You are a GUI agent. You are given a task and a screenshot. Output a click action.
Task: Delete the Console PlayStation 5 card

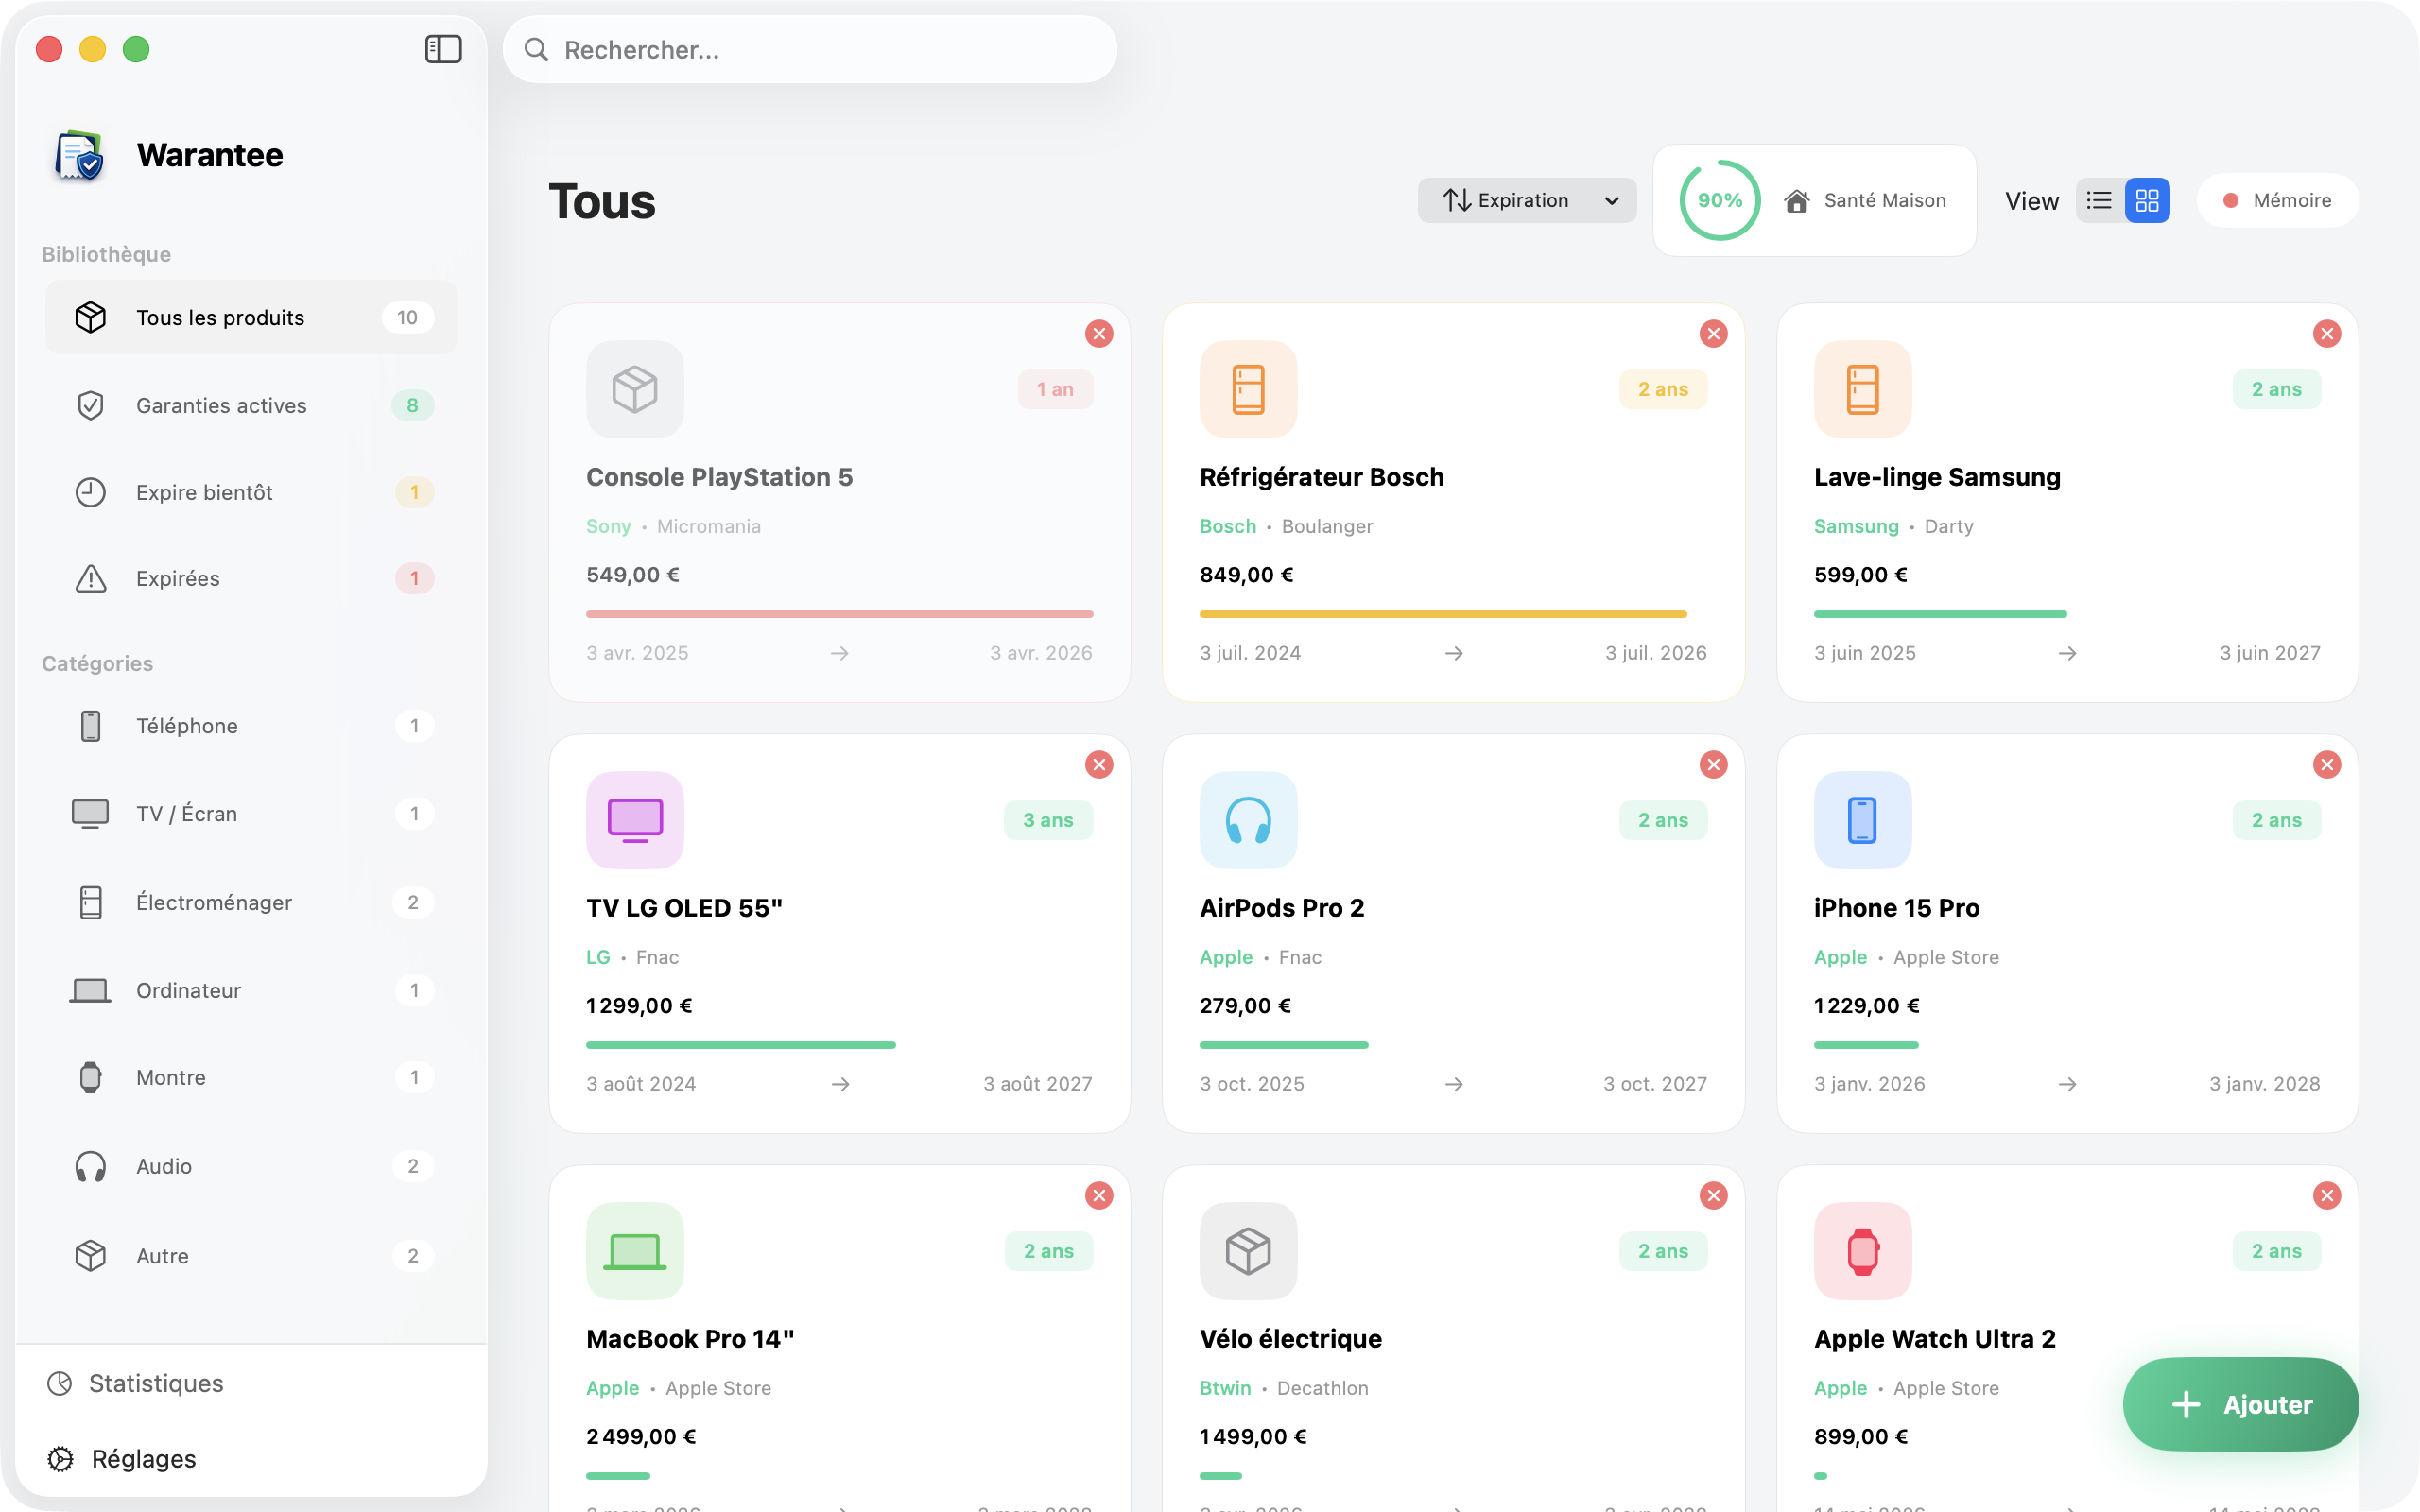(1099, 334)
